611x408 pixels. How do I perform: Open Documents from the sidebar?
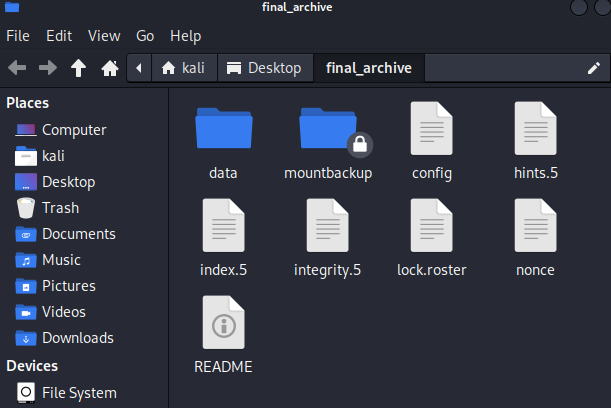tap(65, 234)
